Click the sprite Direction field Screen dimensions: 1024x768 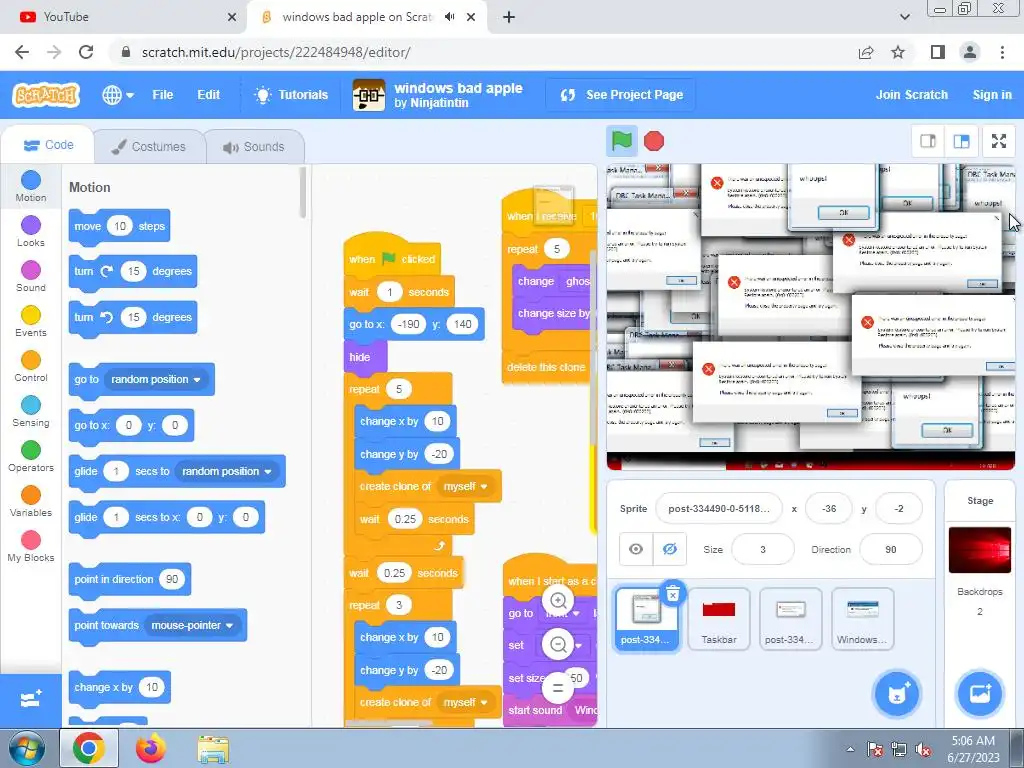pyautogui.click(x=891, y=549)
